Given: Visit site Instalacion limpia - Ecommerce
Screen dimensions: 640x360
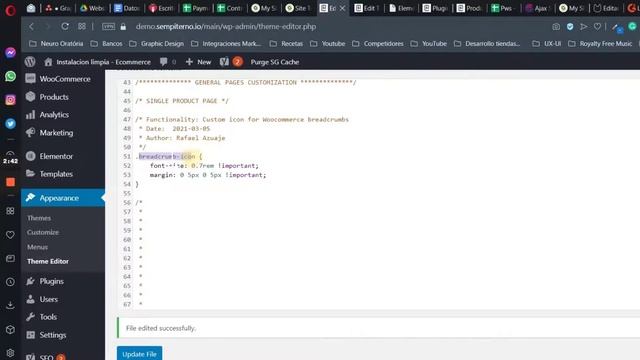Looking at the screenshot, I should [98, 62].
